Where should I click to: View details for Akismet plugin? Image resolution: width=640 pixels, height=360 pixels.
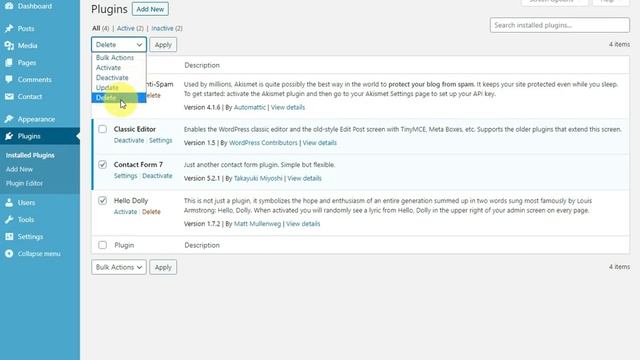pyautogui.click(x=288, y=107)
